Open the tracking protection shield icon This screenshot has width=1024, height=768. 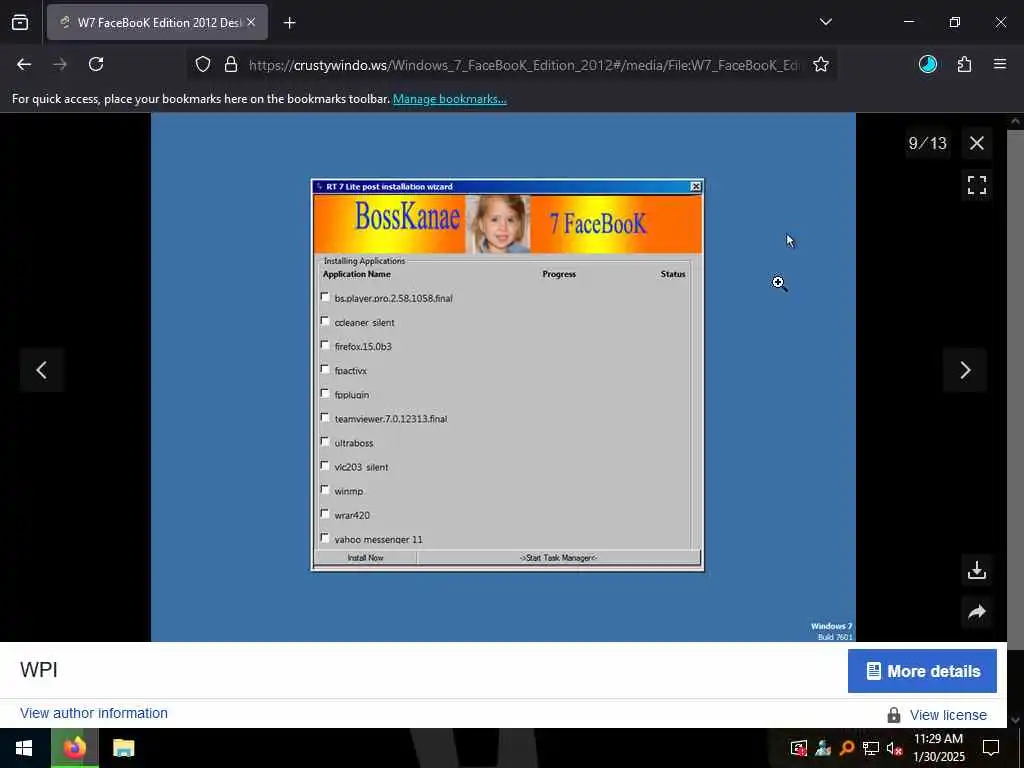pyautogui.click(x=203, y=64)
